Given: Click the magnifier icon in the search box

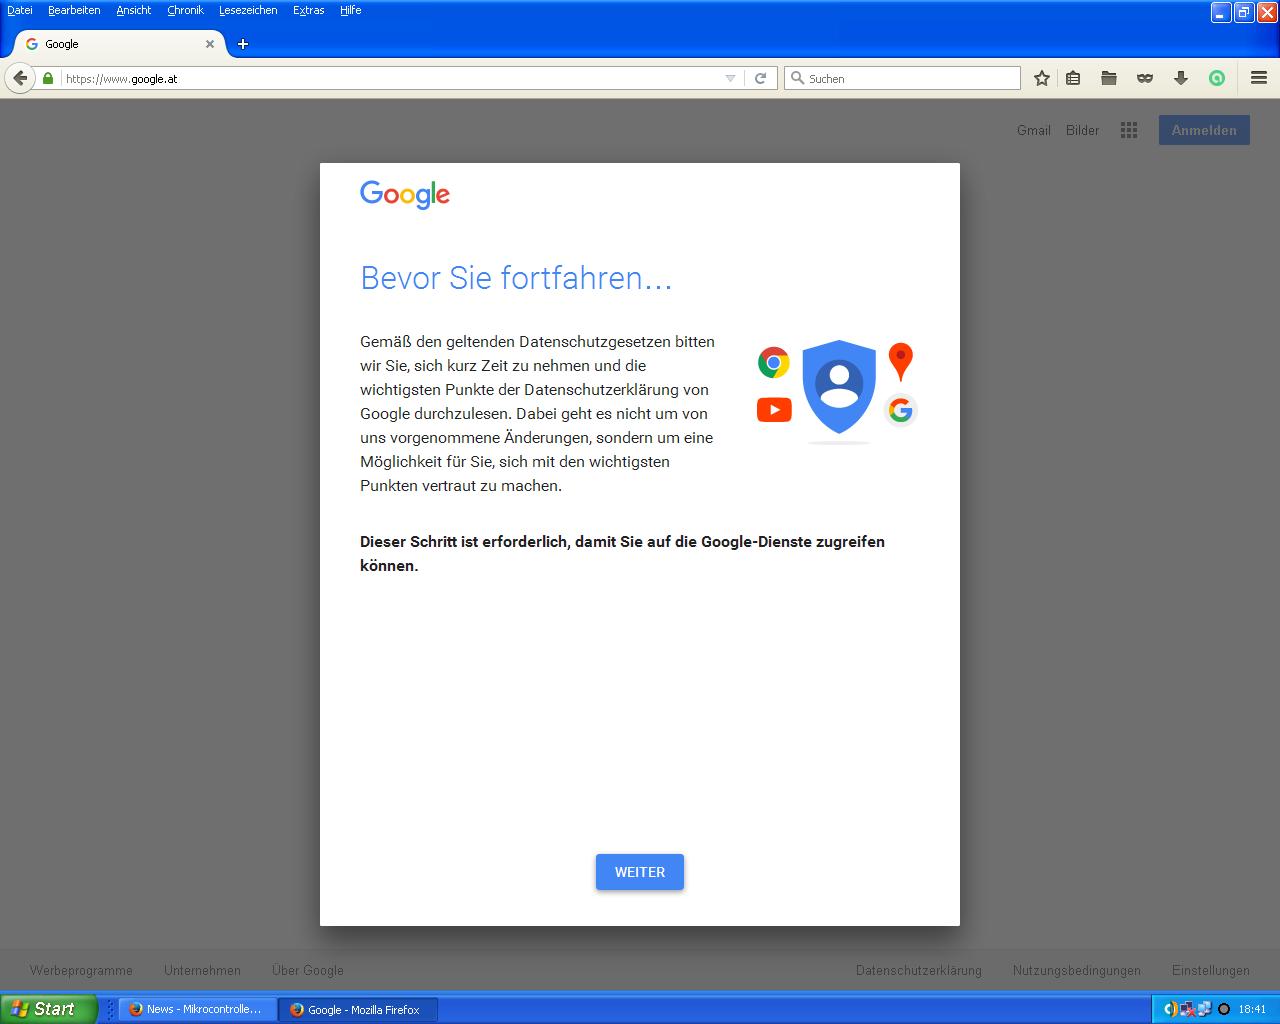Looking at the screenshot, I should (x=797, y=78).
